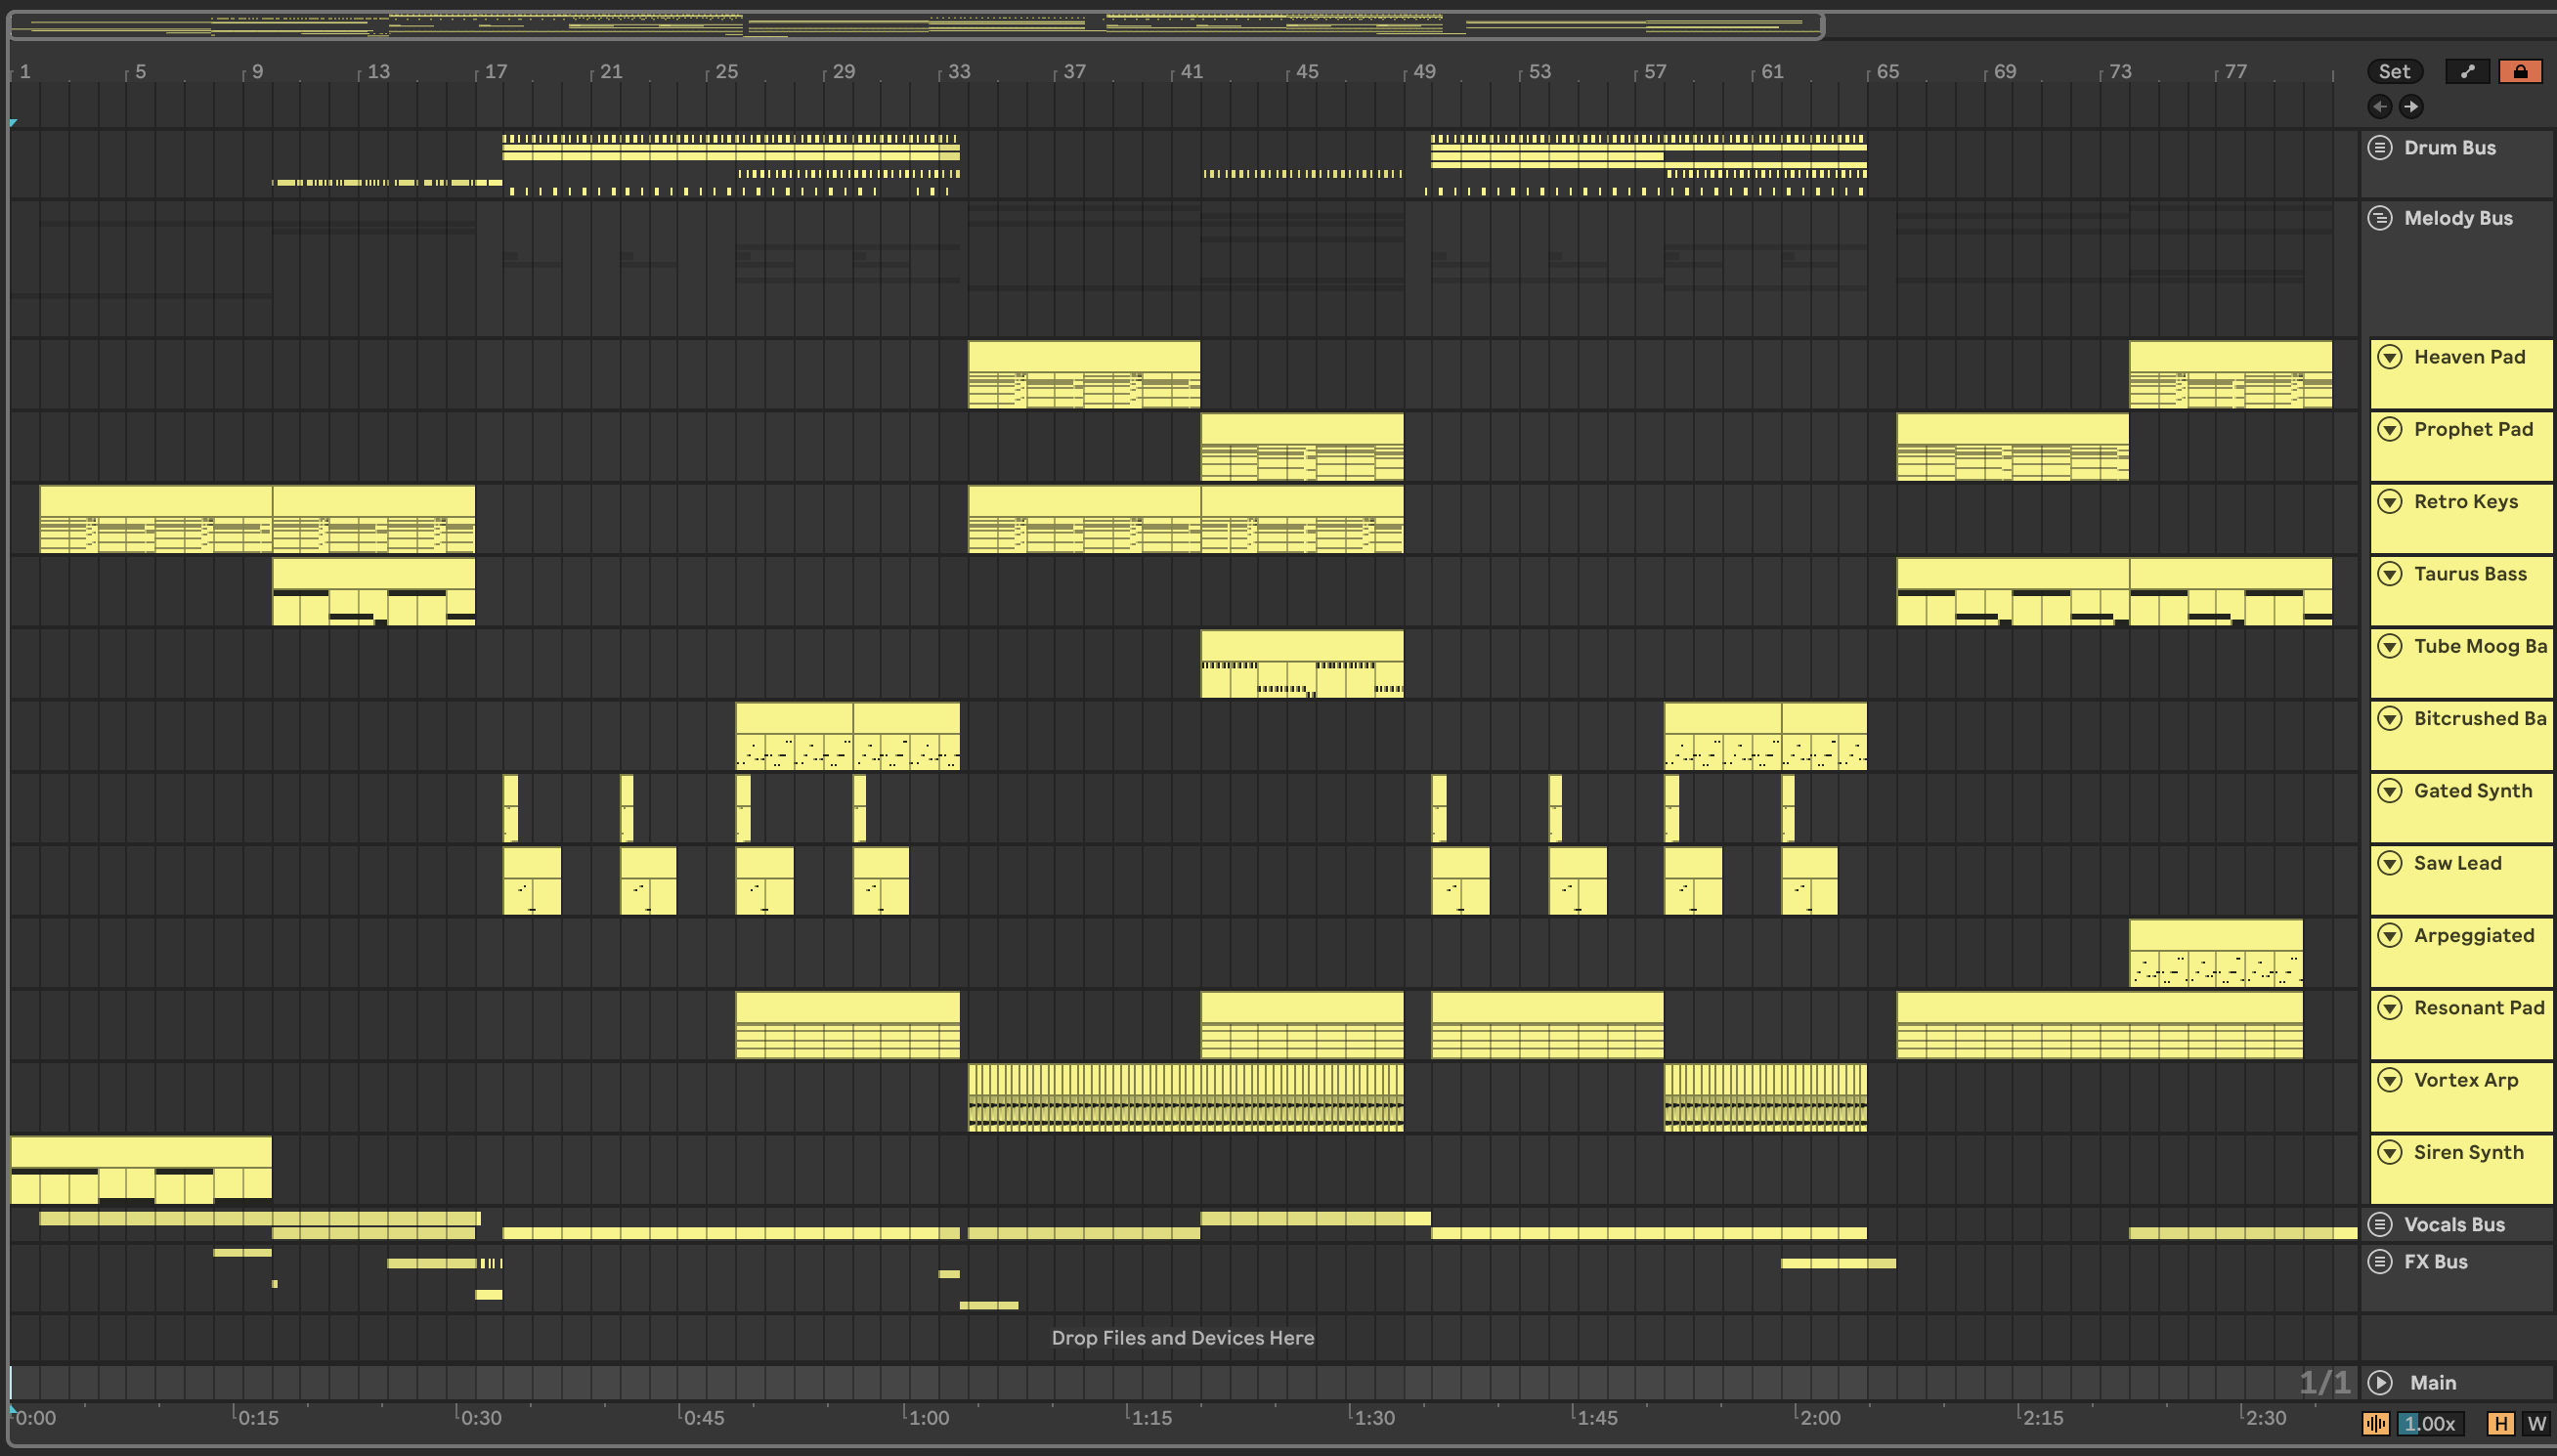2557x1456 pixels.
Task: Click the Main track play icon
Action: [x=2380, y=1382]
